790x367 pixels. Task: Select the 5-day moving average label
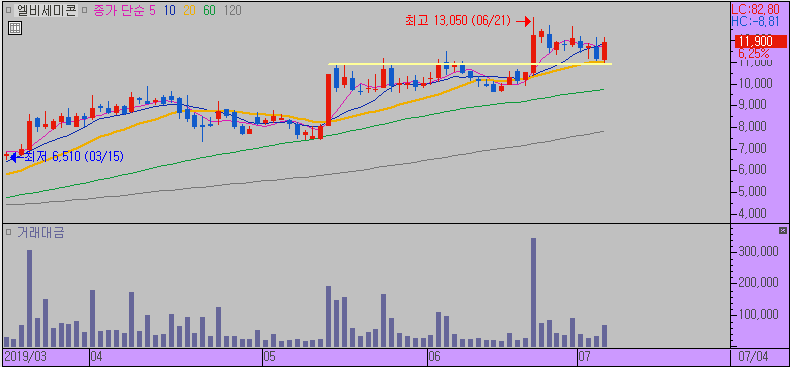pyautogui.click(x=153, y=10)
